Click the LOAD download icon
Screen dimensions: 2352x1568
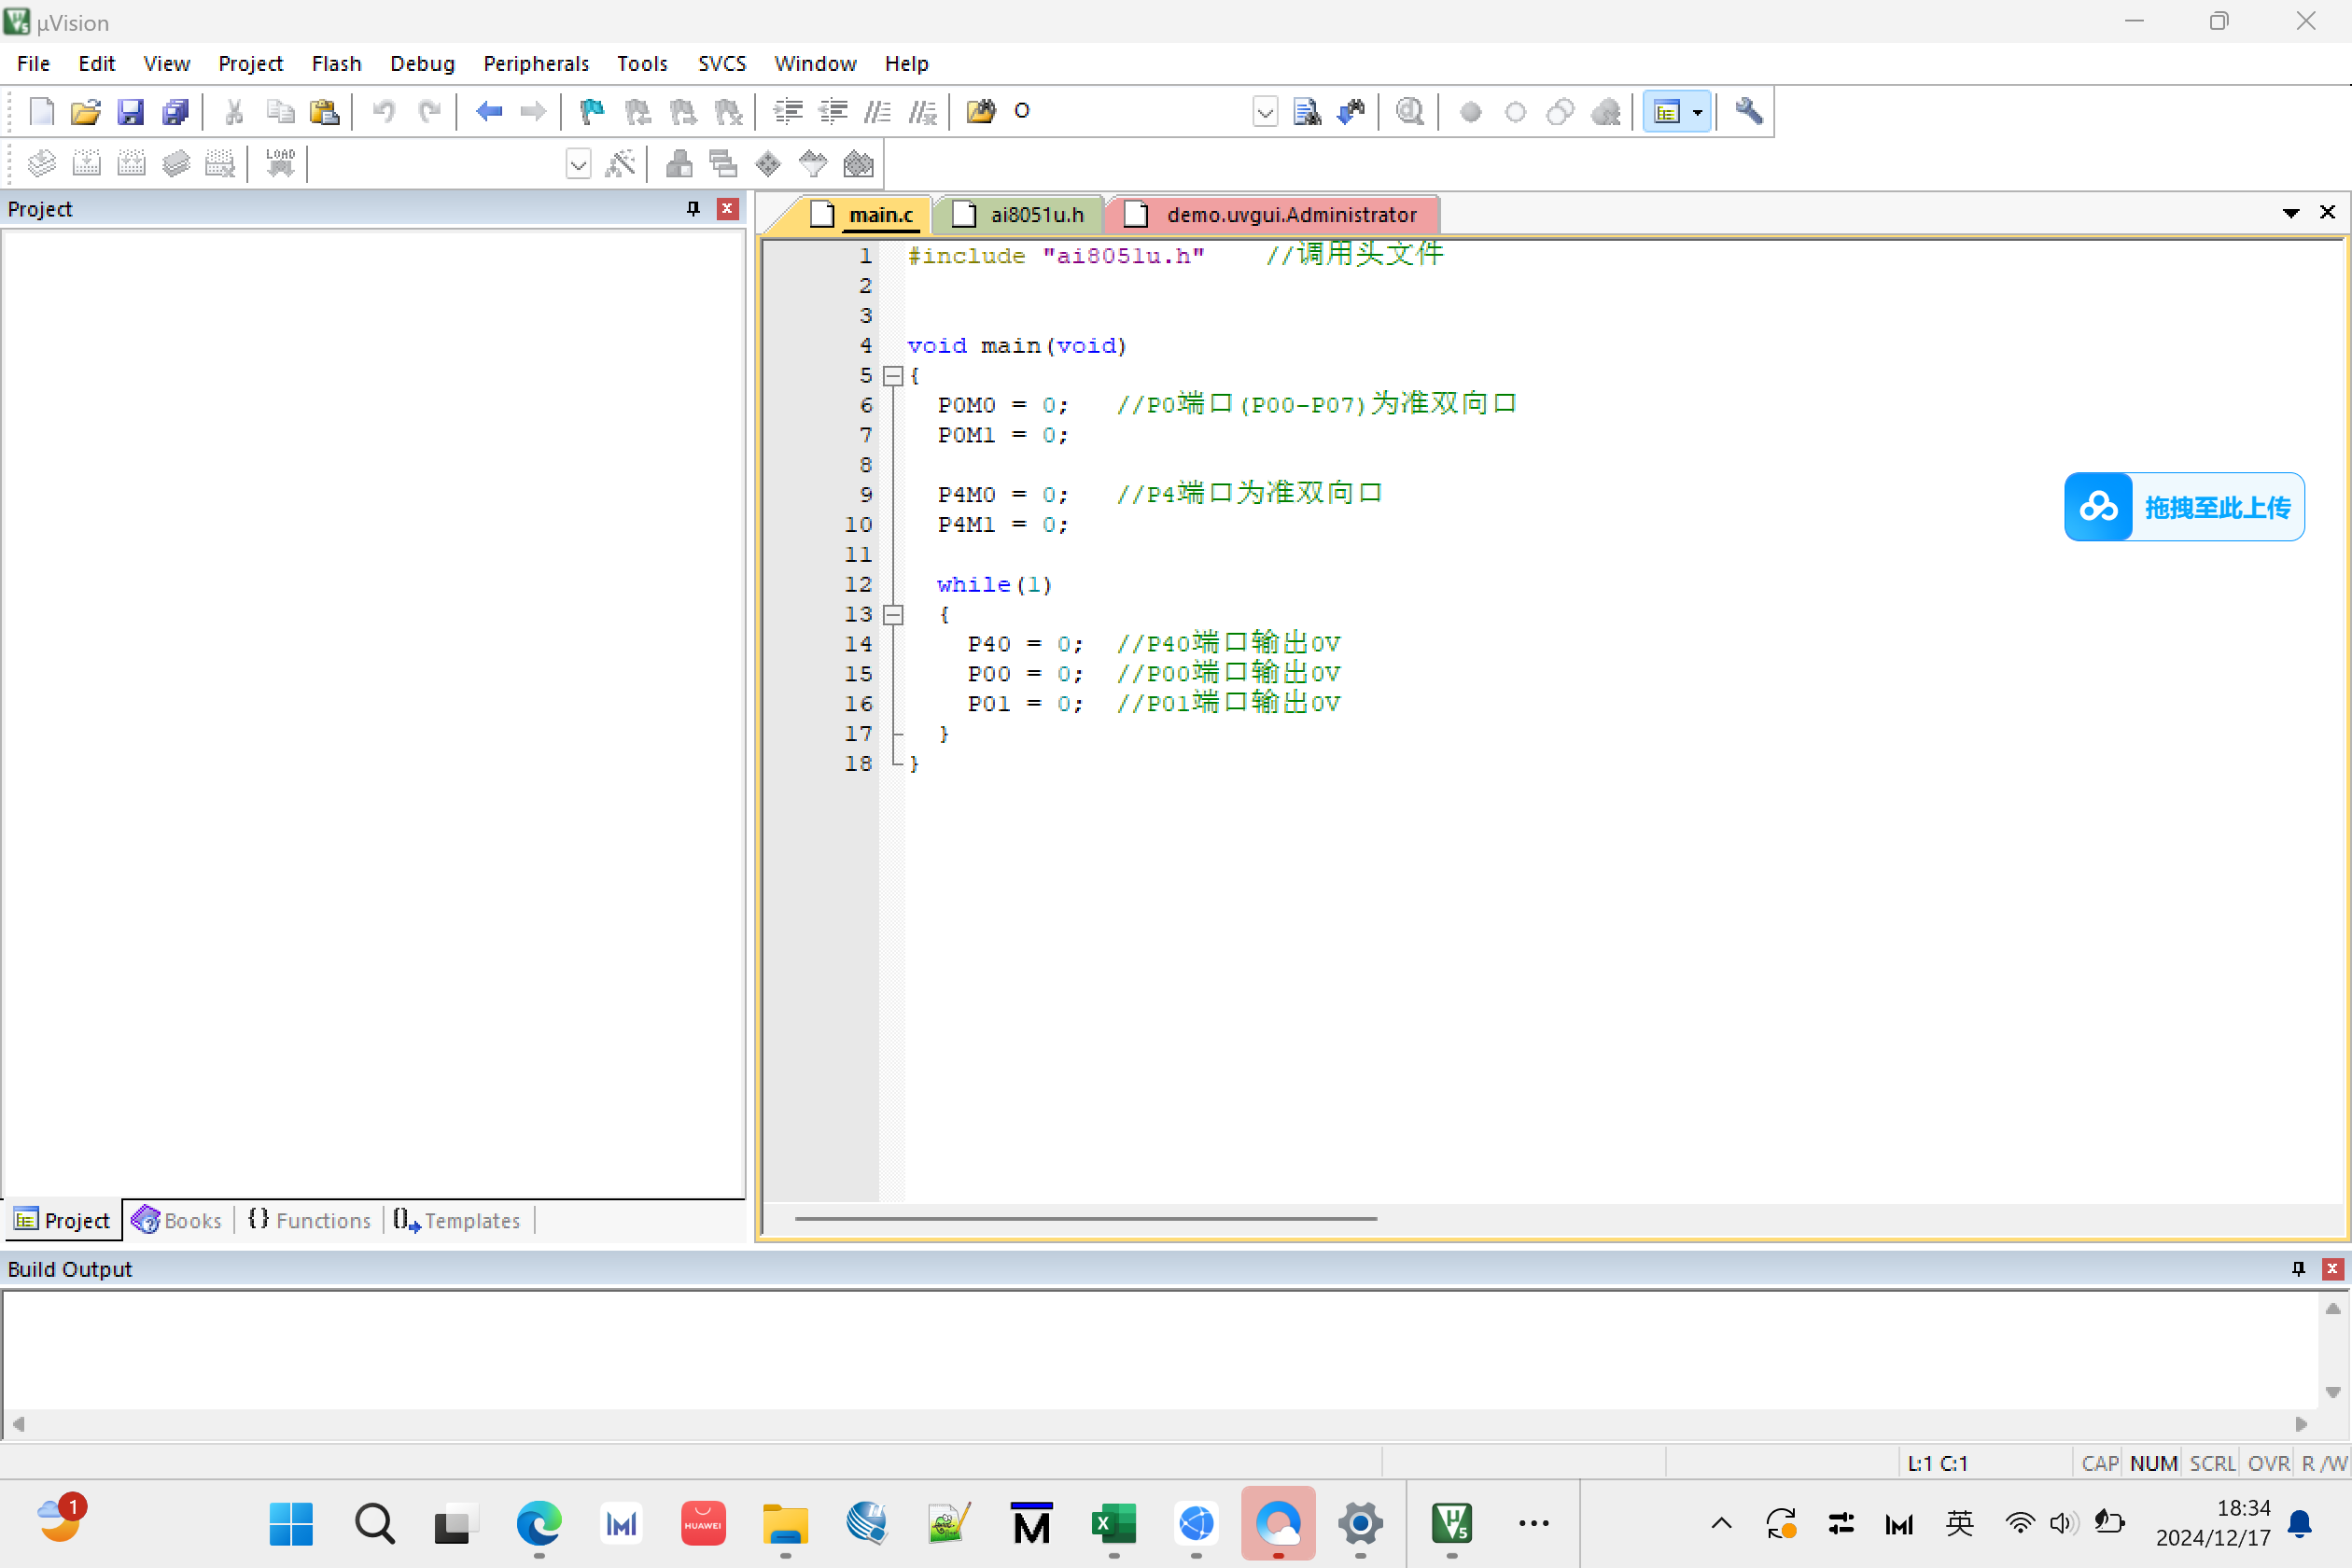[x=280, y=163]
